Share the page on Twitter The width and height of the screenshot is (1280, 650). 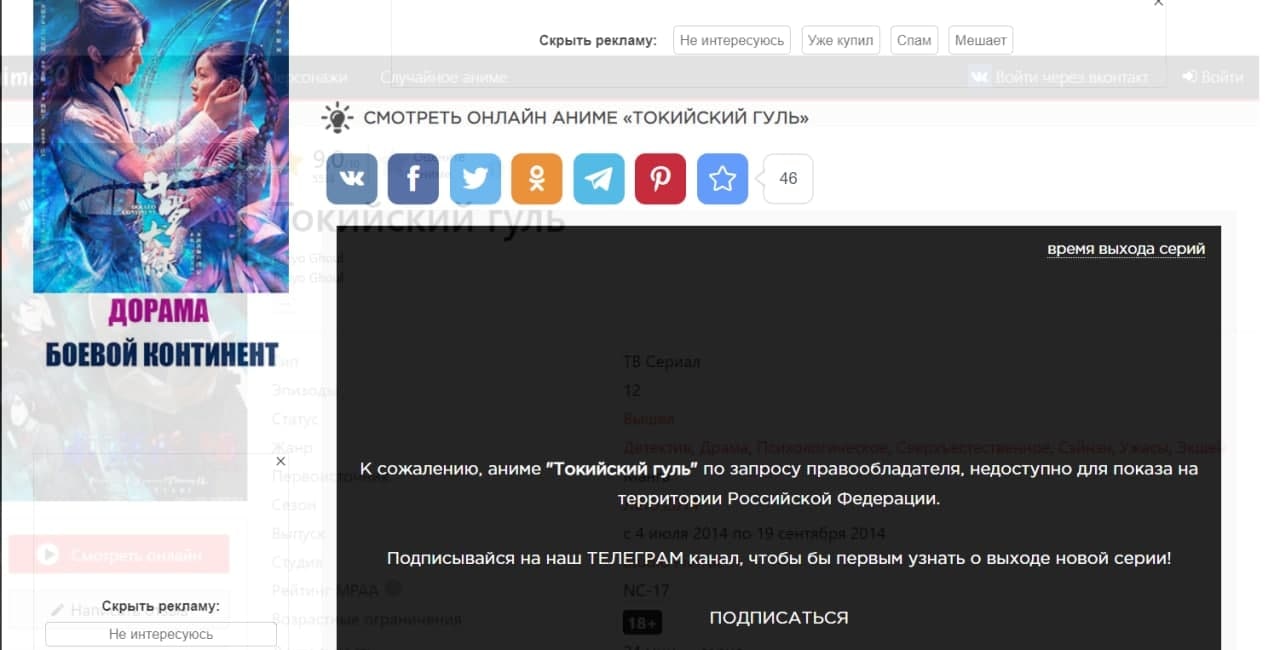pyautogui.click(x=475, y=179)
